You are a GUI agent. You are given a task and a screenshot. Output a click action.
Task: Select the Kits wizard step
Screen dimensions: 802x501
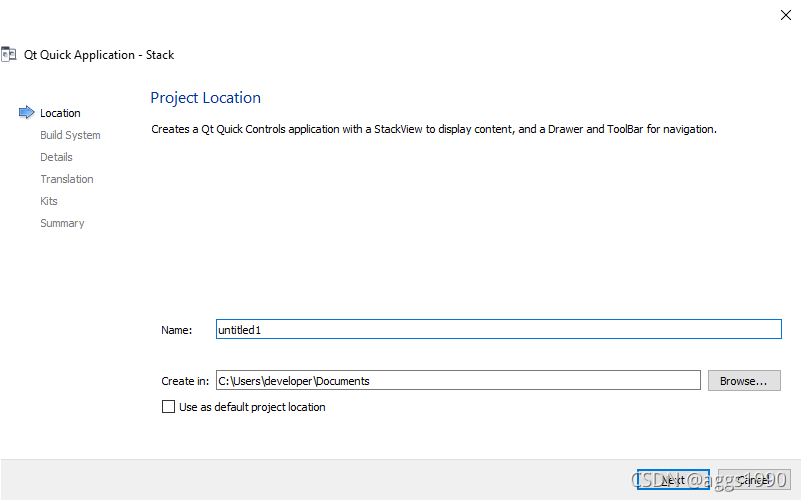pyautogui.click(x=49, y=201)
